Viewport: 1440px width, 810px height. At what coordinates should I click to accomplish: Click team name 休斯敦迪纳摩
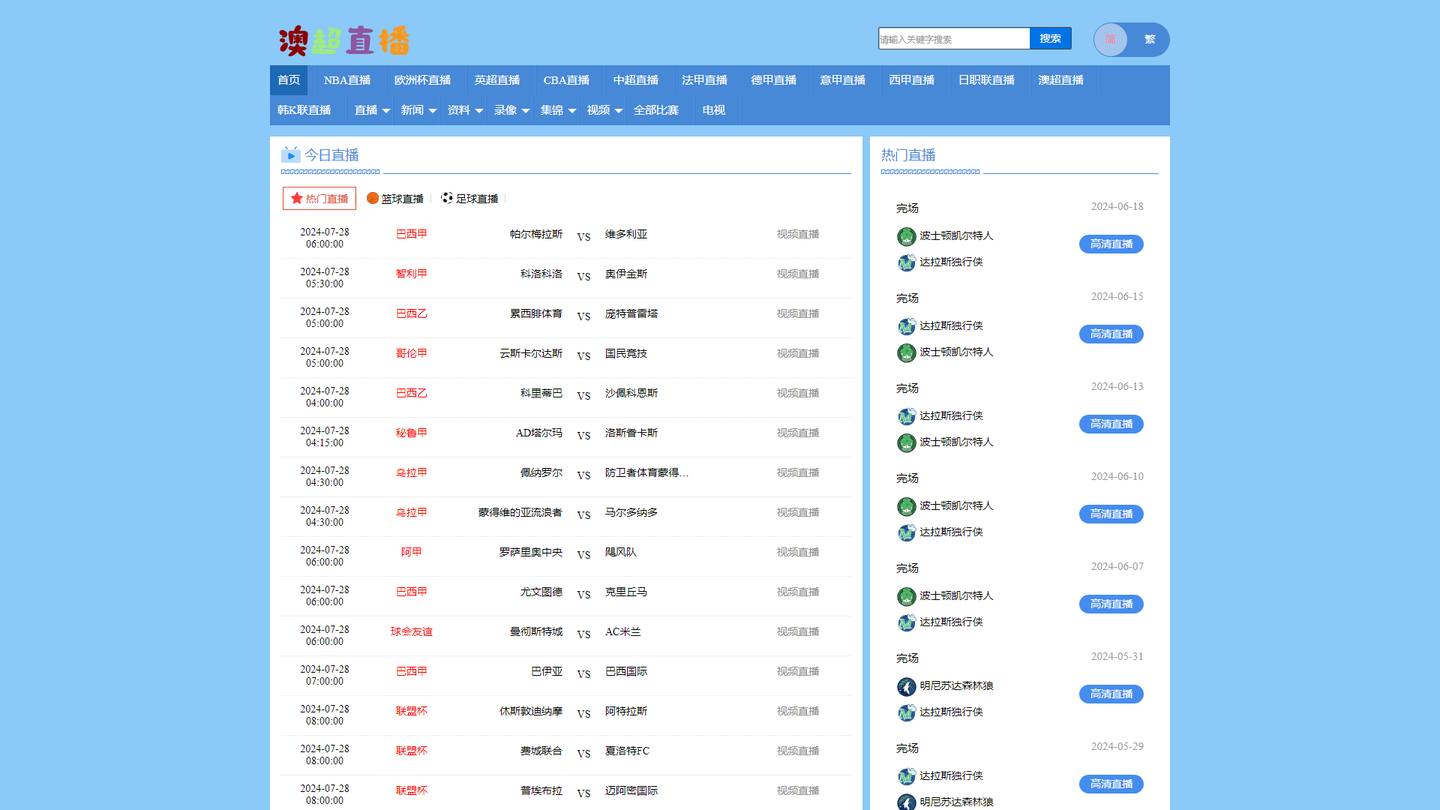click(531, 712)
